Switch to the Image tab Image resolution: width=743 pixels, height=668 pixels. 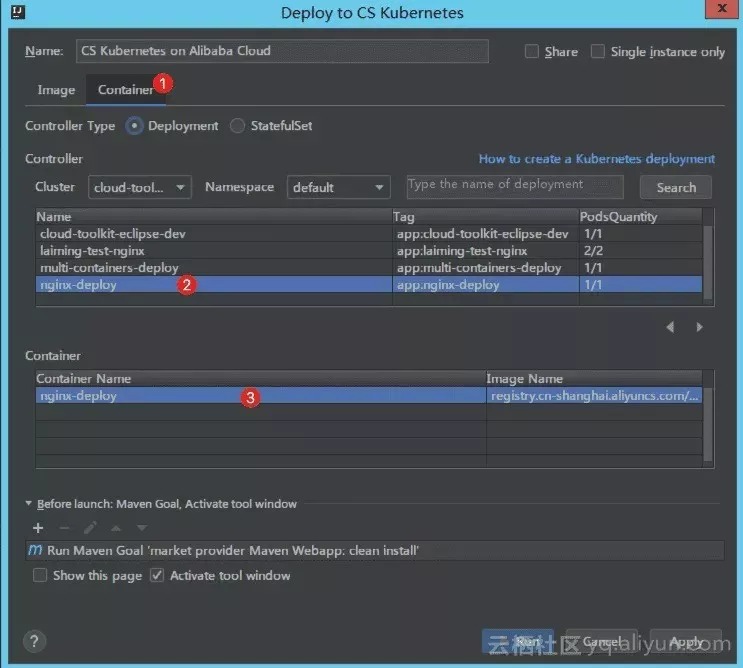click(x=56, y=90)
